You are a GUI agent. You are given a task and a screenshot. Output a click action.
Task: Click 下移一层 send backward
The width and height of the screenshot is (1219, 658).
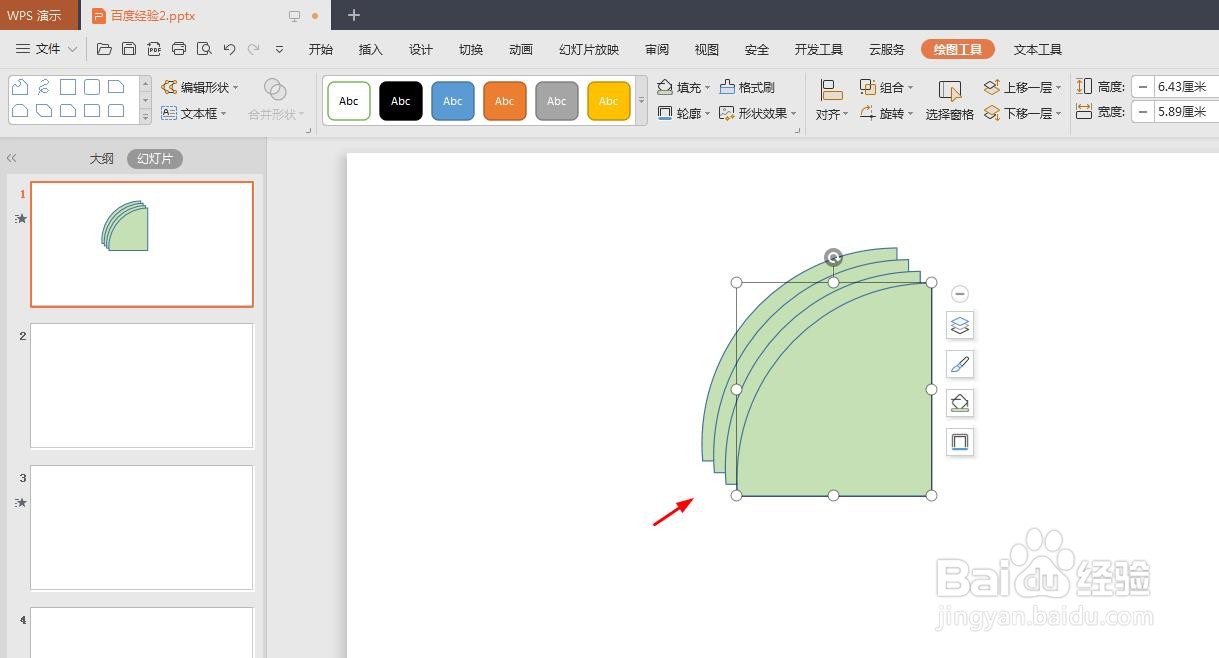coord(1023,114)
